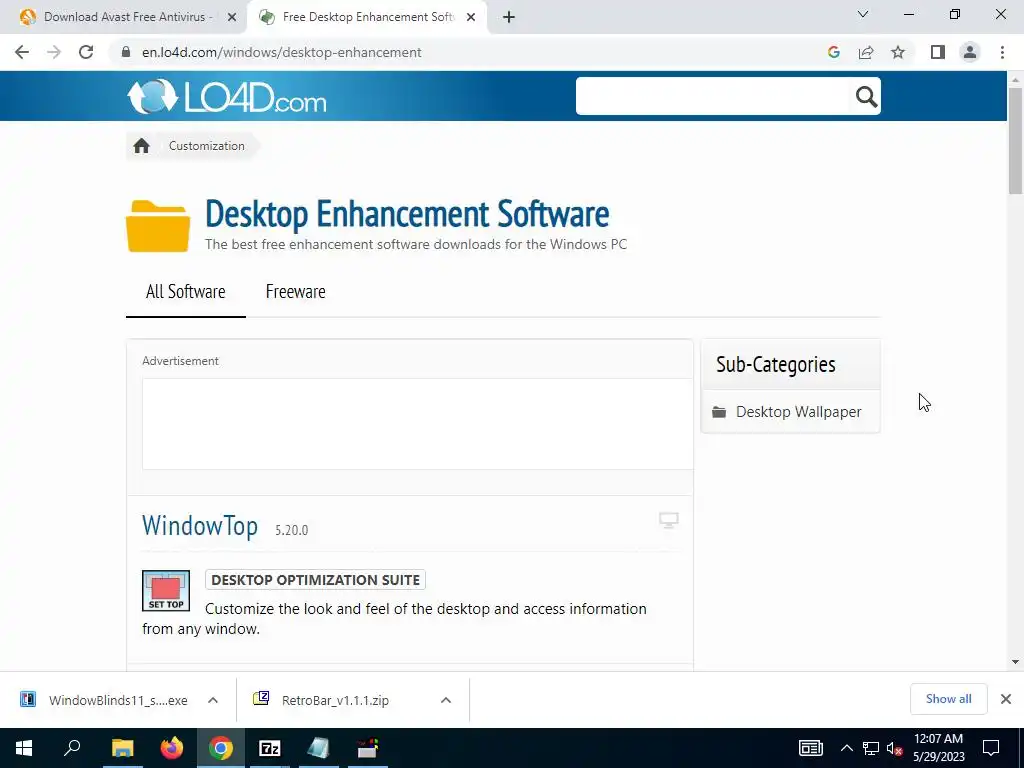
Task: Click the Sub-Categories heading
Action: coord(775,364)
